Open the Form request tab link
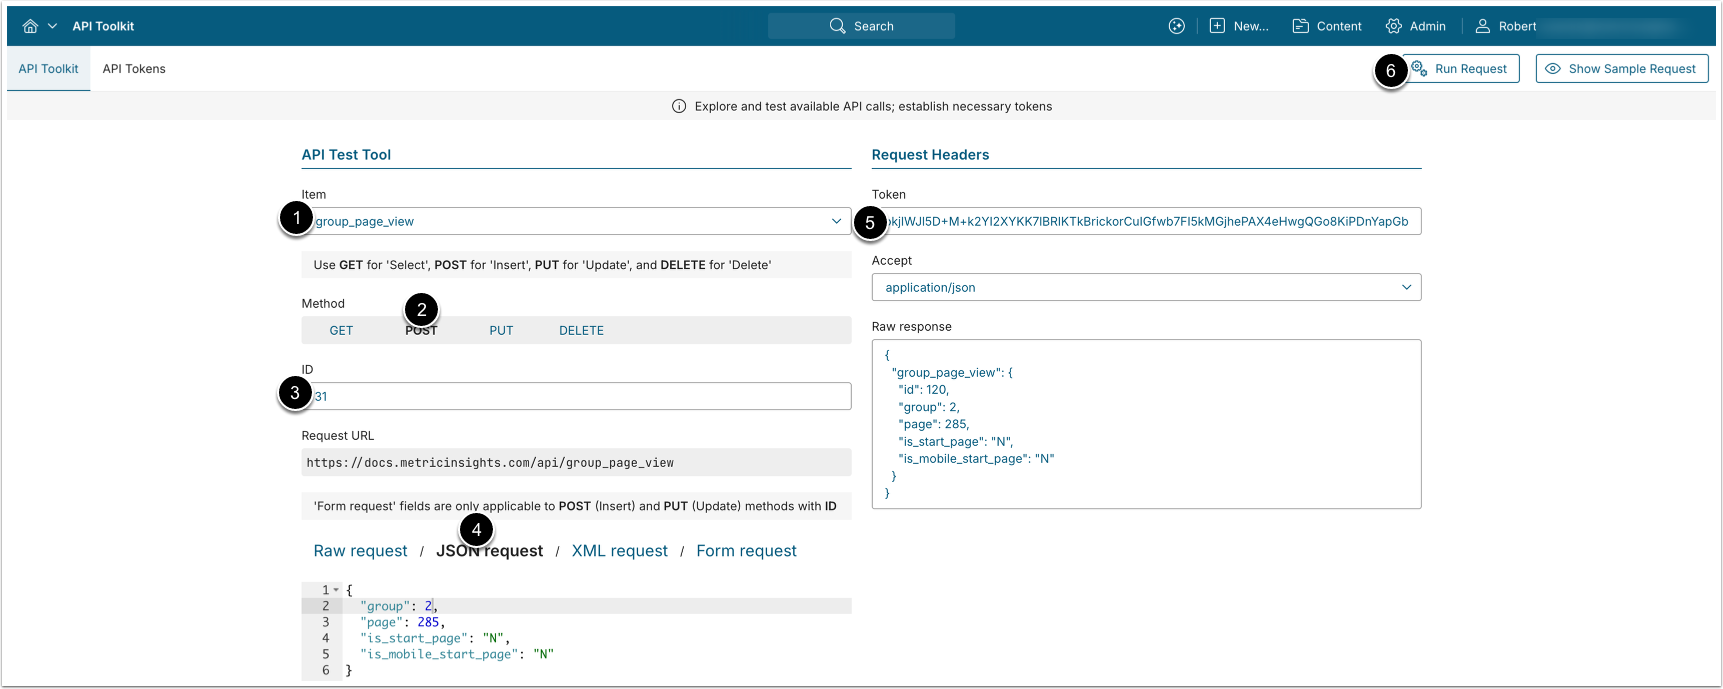This screenshot has height=689, width=1723. [x=746, y=551]
